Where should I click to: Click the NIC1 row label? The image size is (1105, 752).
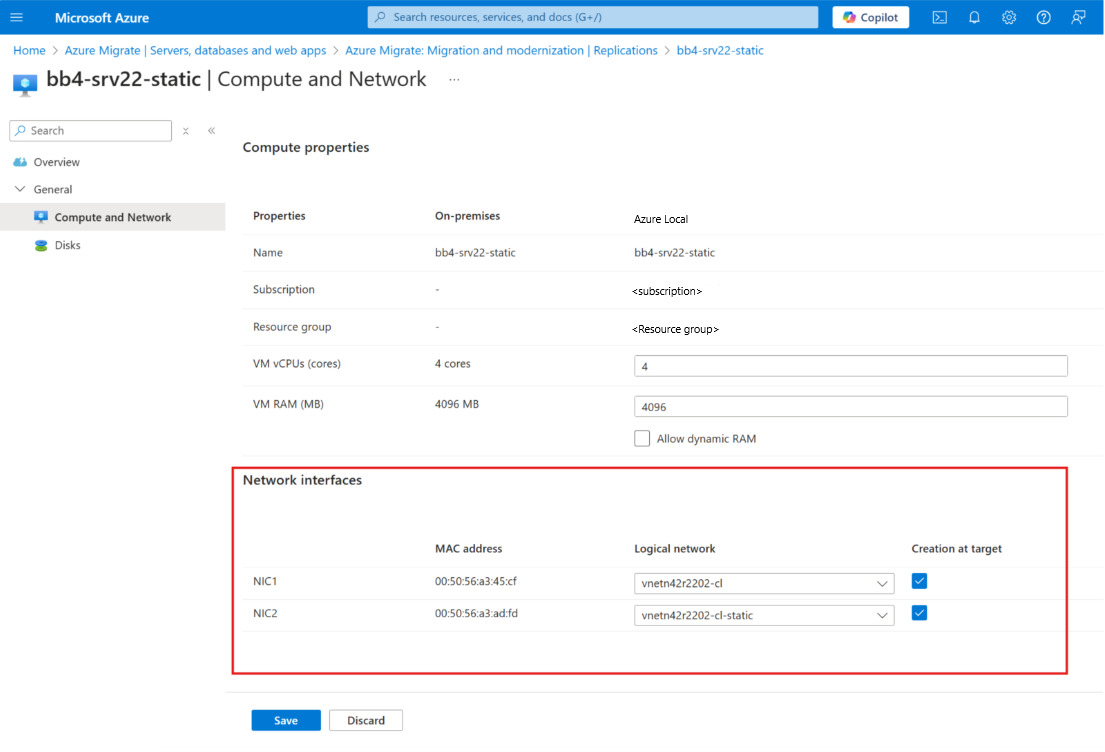tap(265, 581)
